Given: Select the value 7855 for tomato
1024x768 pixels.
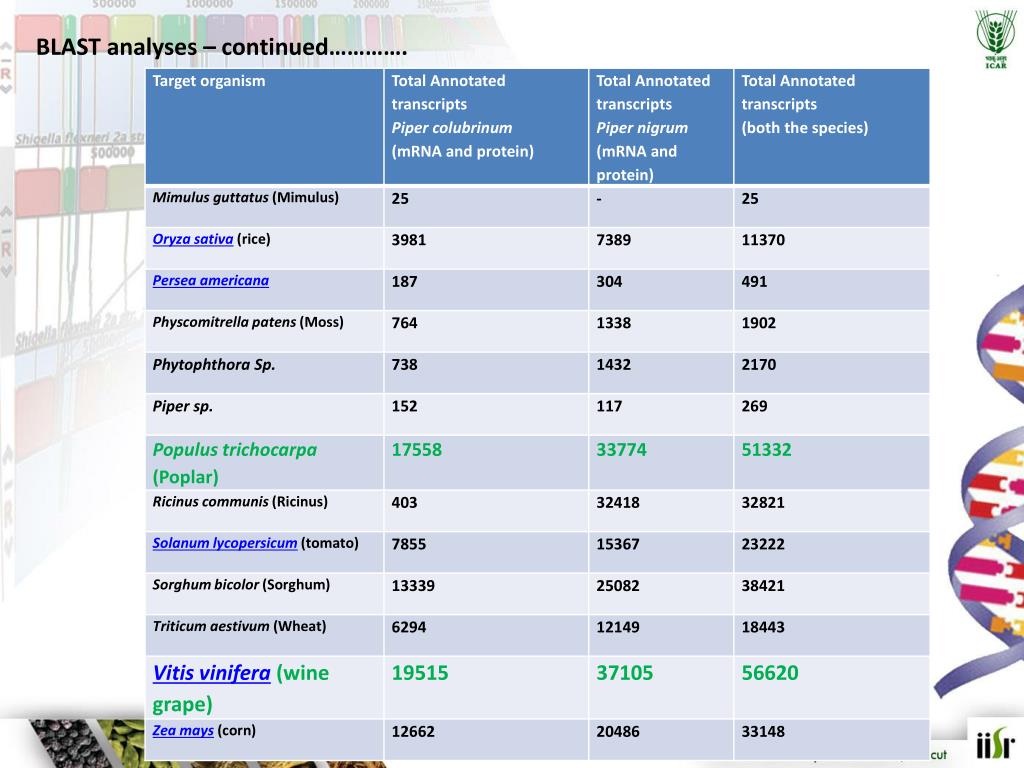Looking at the screenshot, I should click(409, 545).
